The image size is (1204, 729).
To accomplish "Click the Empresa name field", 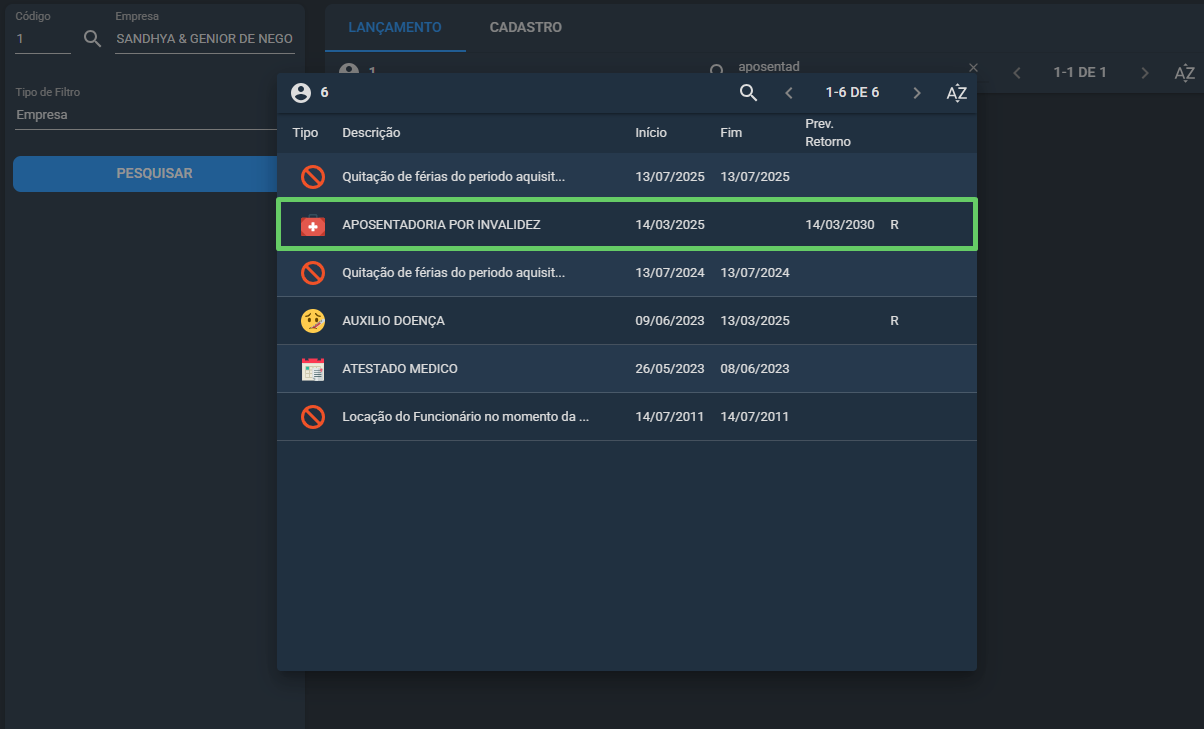I will [205, 39].
